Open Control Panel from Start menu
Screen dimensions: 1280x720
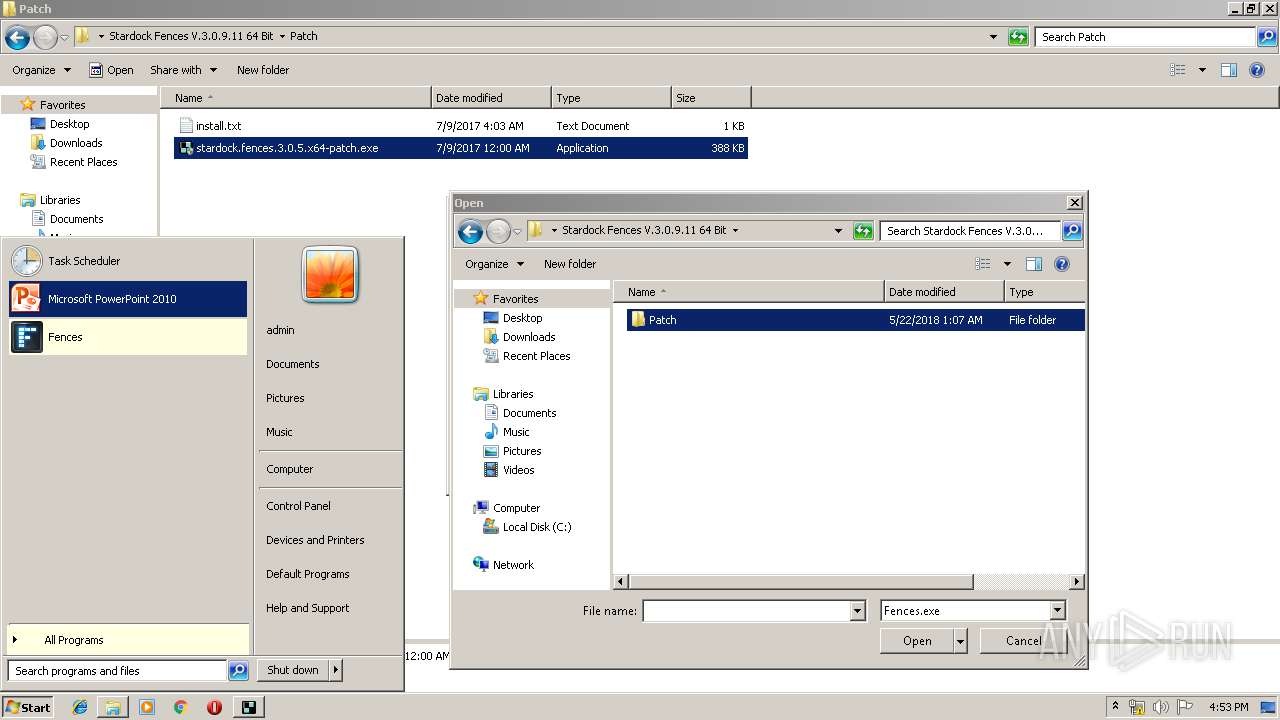tap(298, 506)
